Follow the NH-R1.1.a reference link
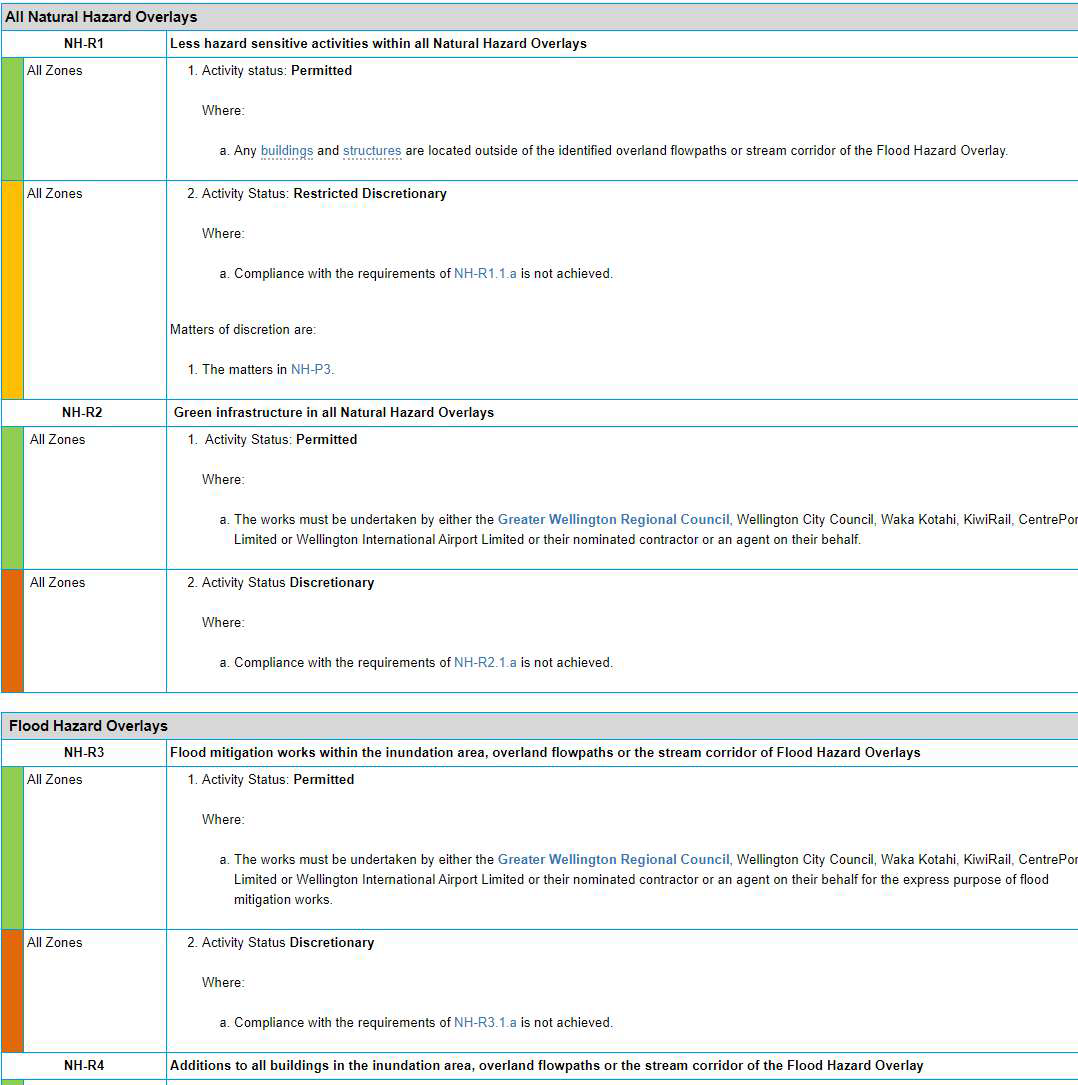This screenshot has width=1078, height=1085. [485, 274]
